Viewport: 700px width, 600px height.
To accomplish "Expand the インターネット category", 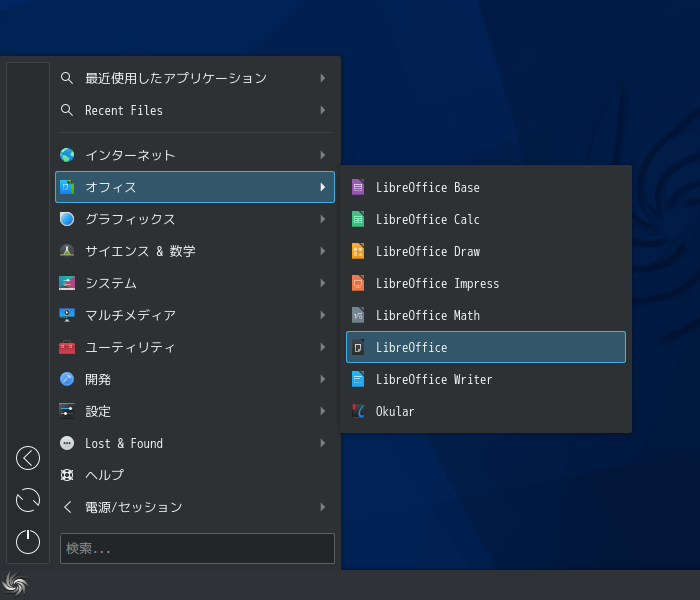I will pos(195,155).
